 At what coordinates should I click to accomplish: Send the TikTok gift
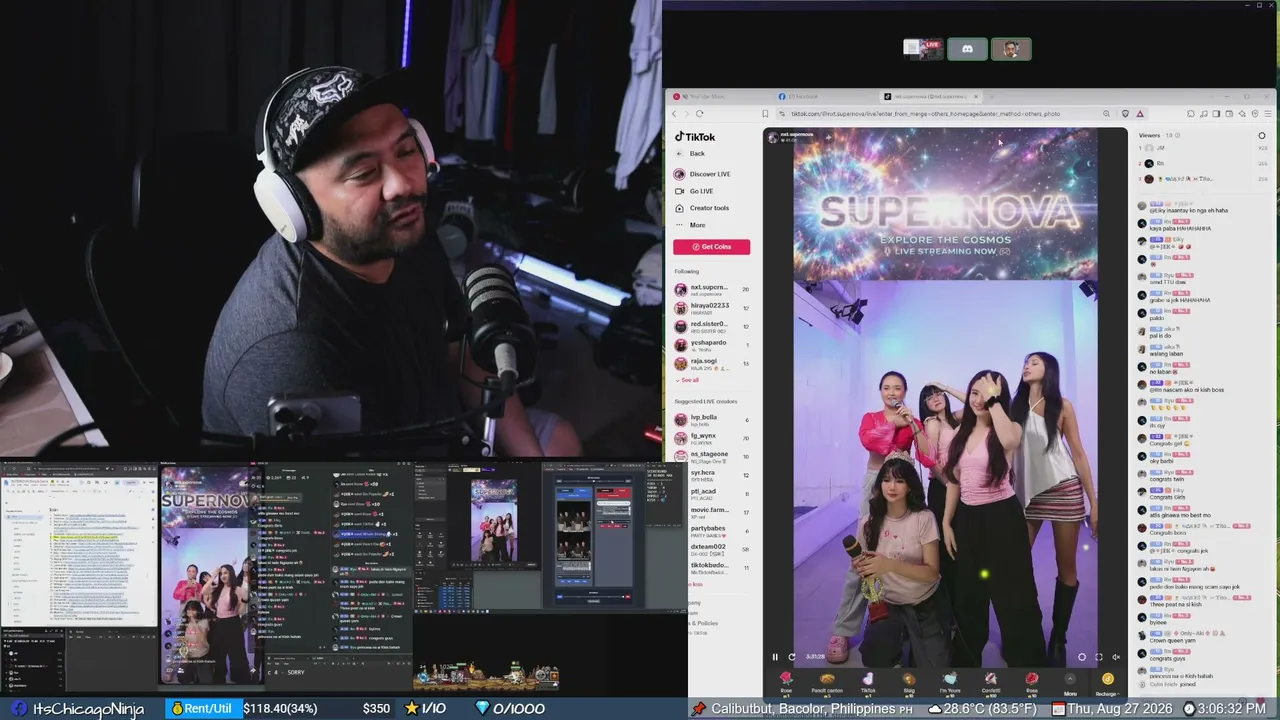coord(868,683)
